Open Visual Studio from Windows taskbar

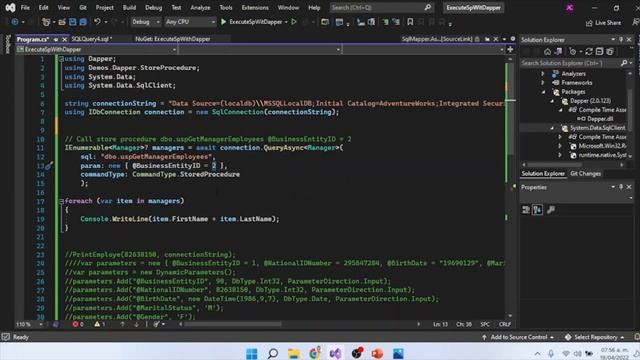tap(336, 353)
